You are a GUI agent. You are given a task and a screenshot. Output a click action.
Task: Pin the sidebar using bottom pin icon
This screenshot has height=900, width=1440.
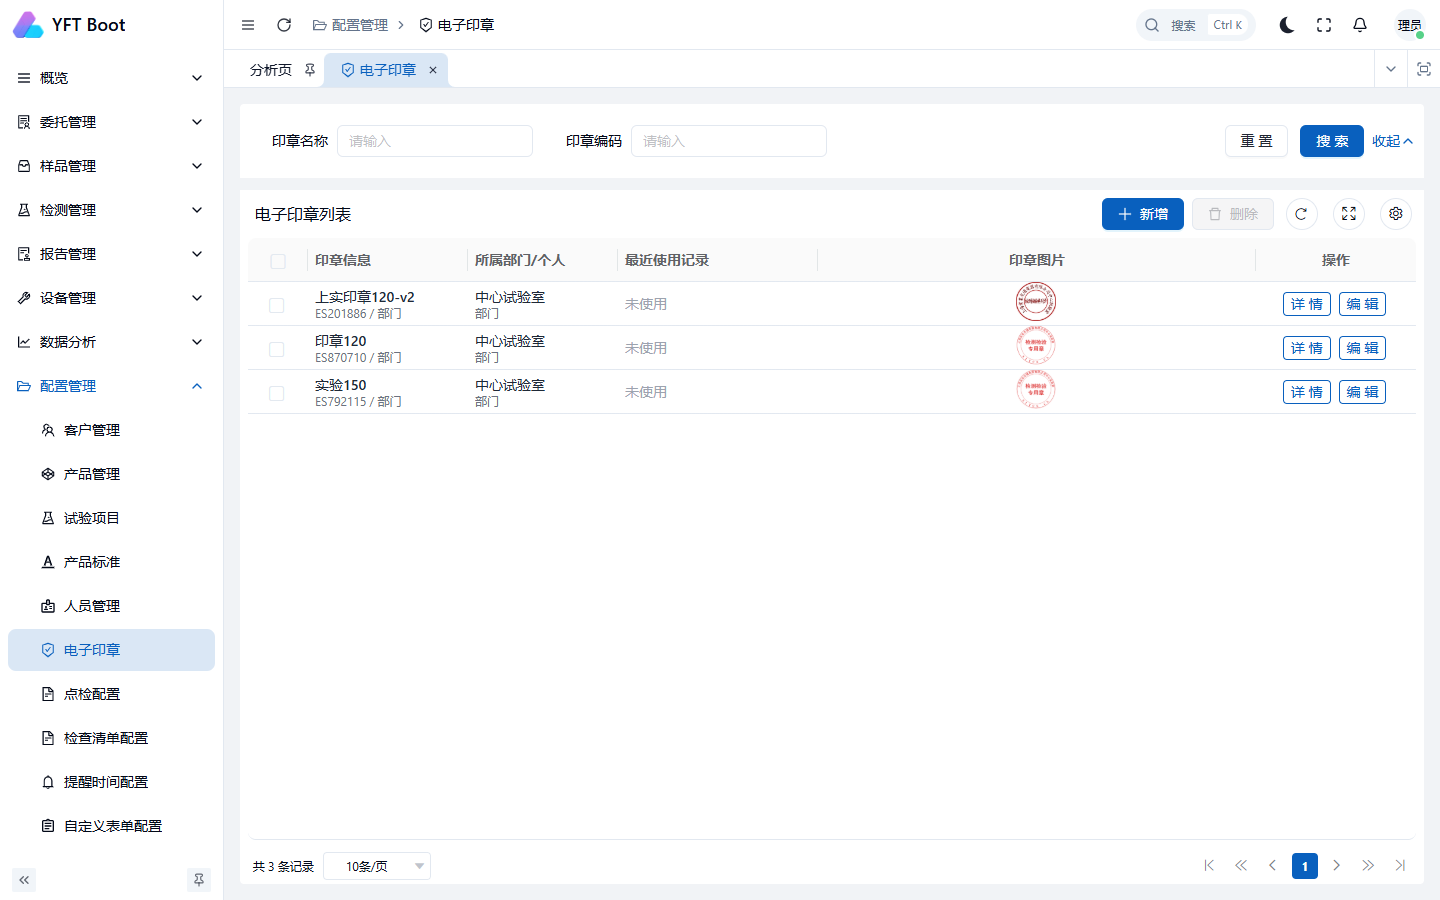click(199, 880)
